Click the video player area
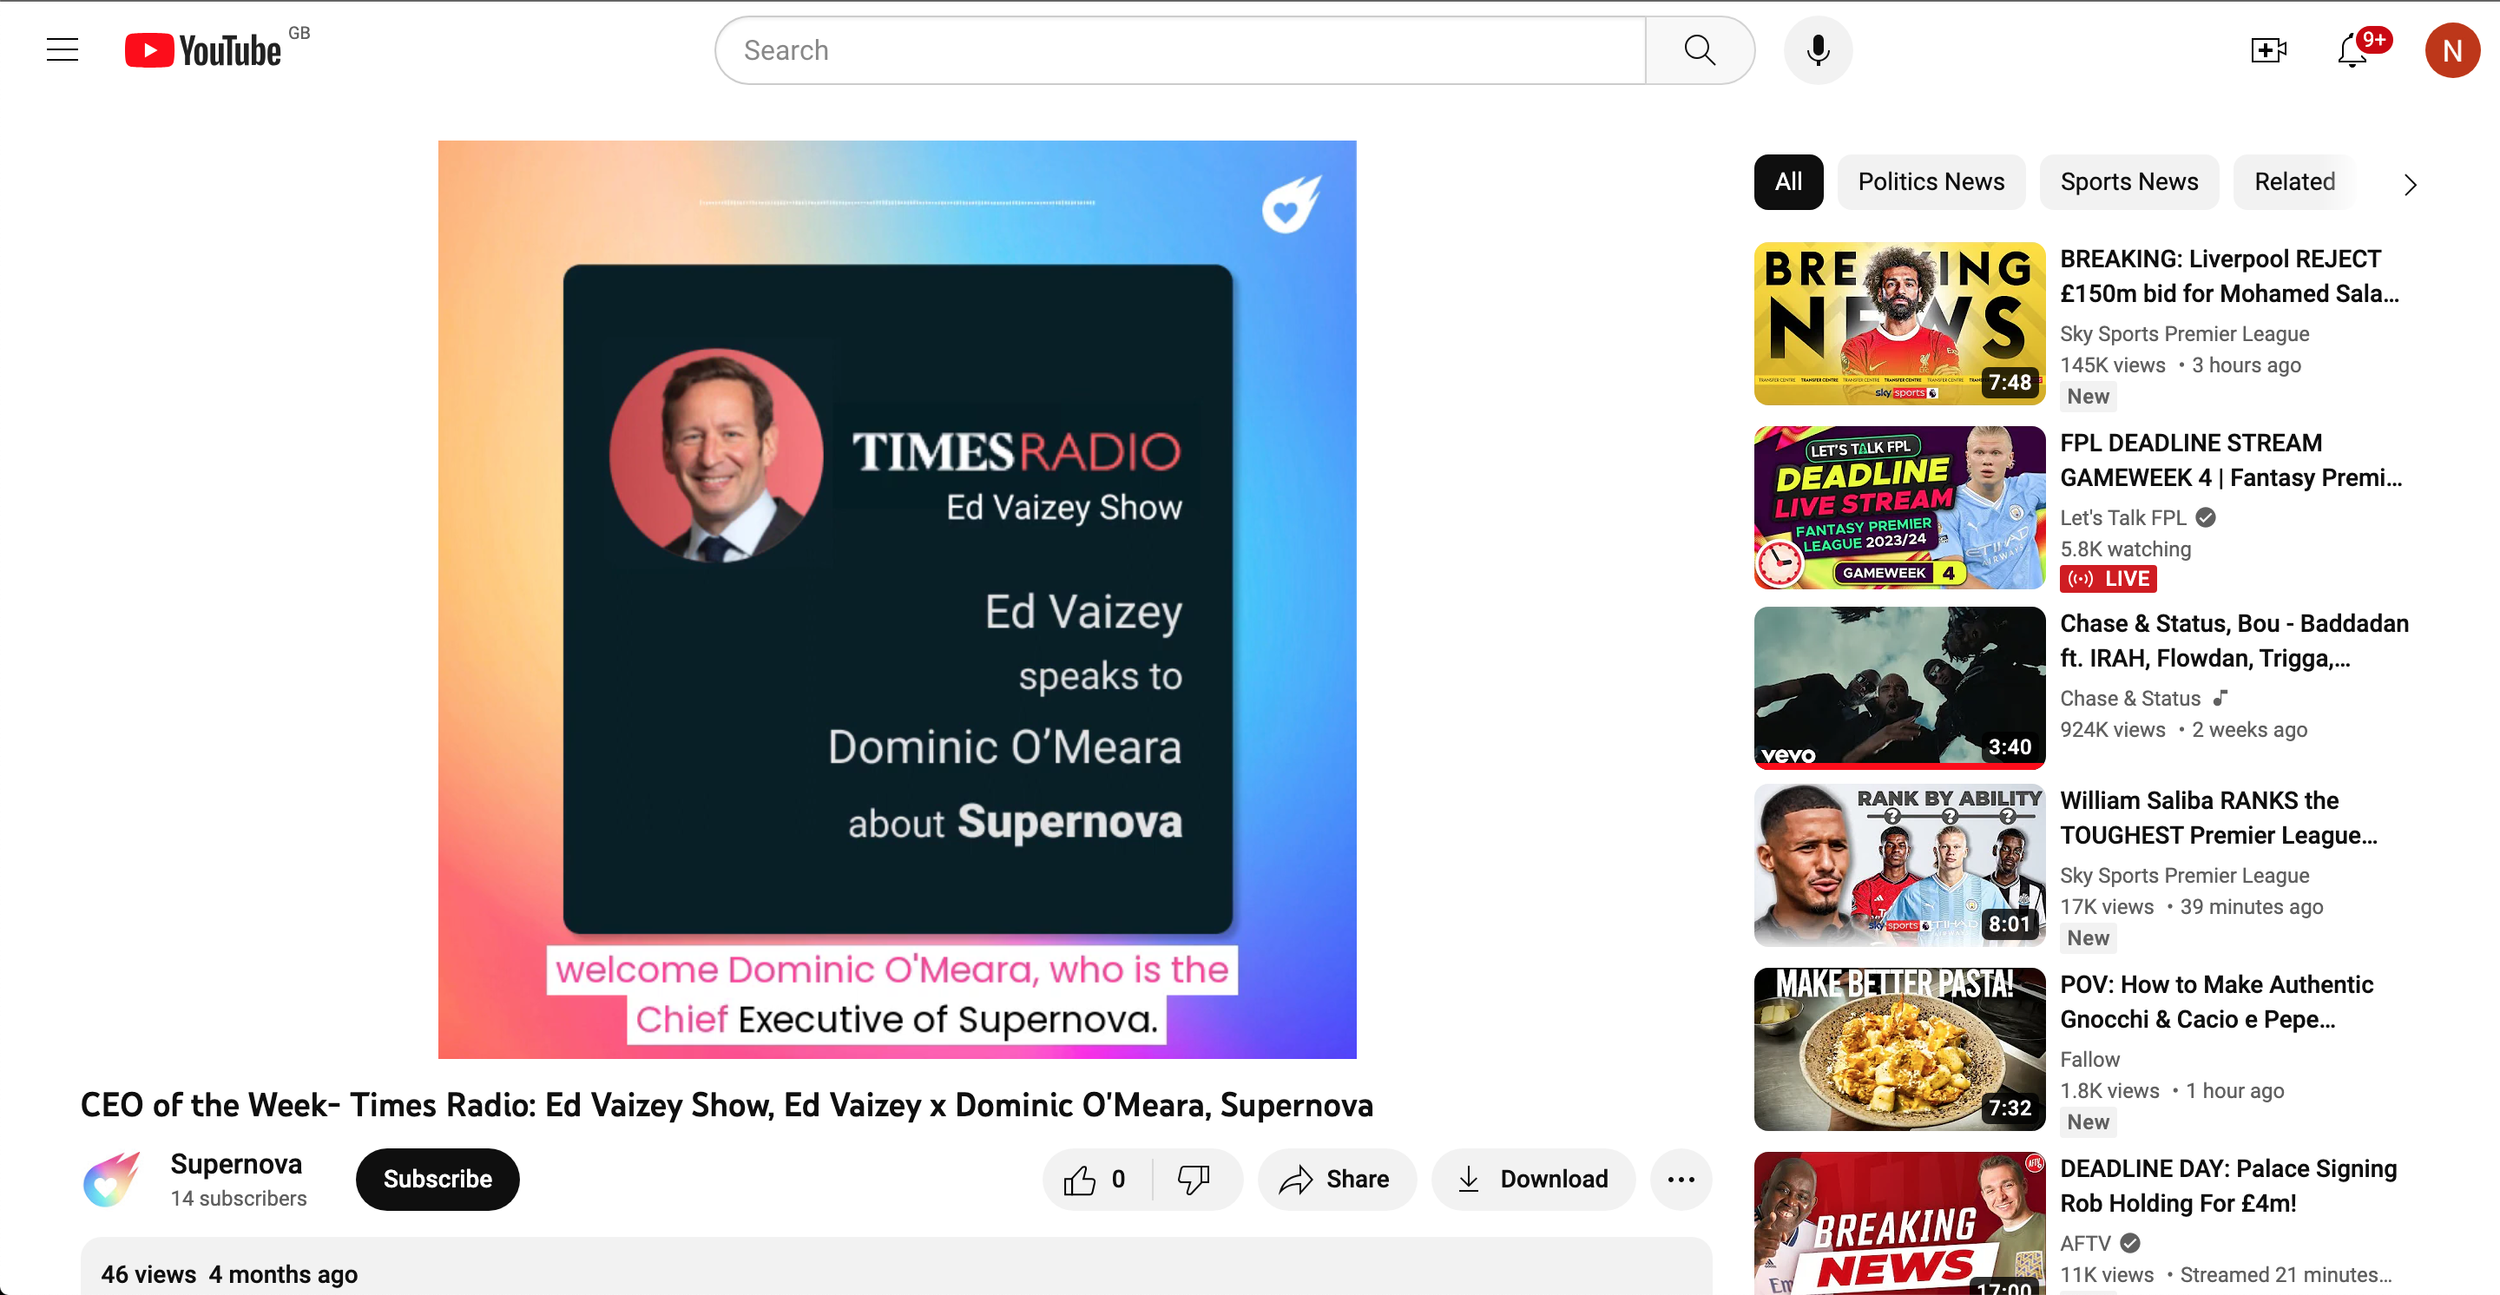The image size is (2500, 1295). [x=897, y=599]
